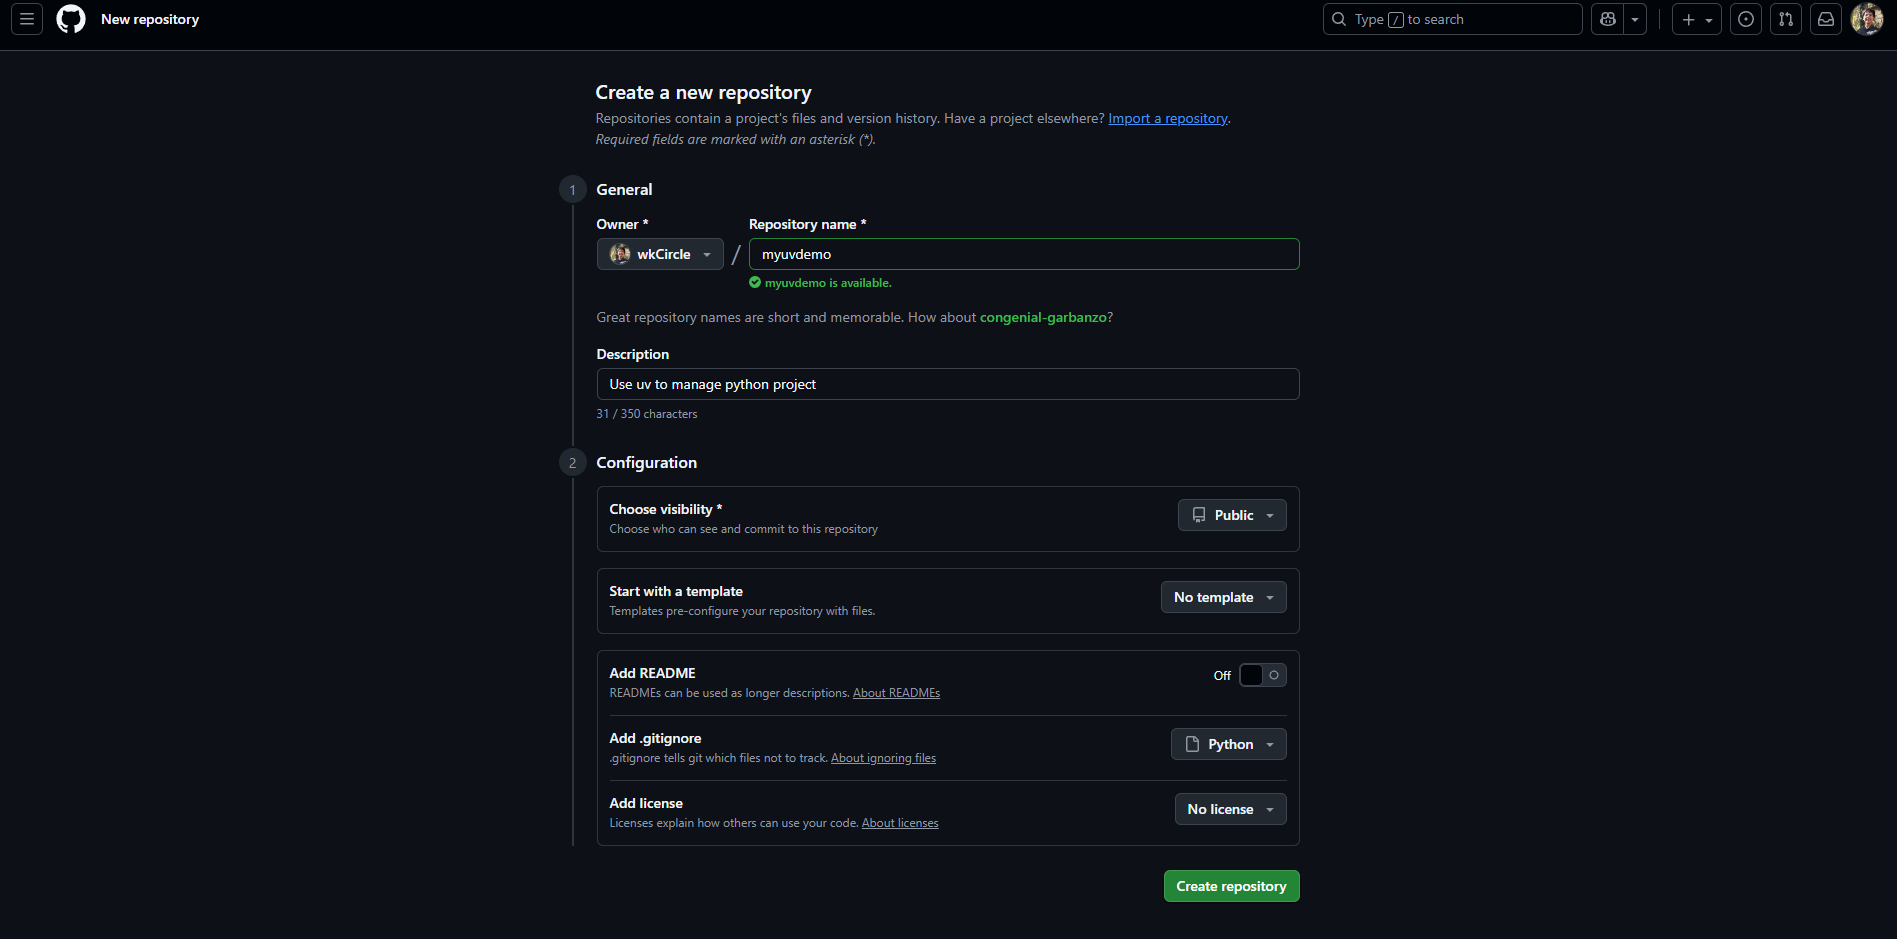The image size is (1897, 939).
Task: Click the myuvdemo availability checkmark
Action: point(755,283)
